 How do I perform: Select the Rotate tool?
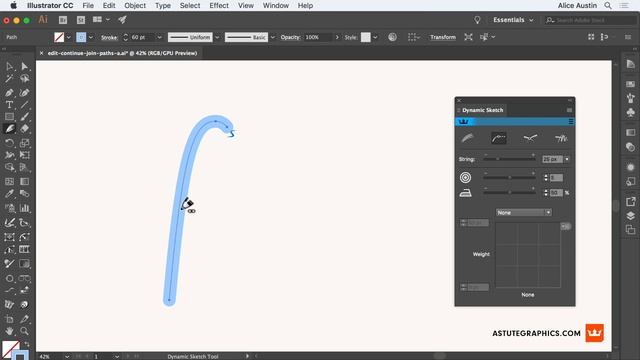(9, 143)
